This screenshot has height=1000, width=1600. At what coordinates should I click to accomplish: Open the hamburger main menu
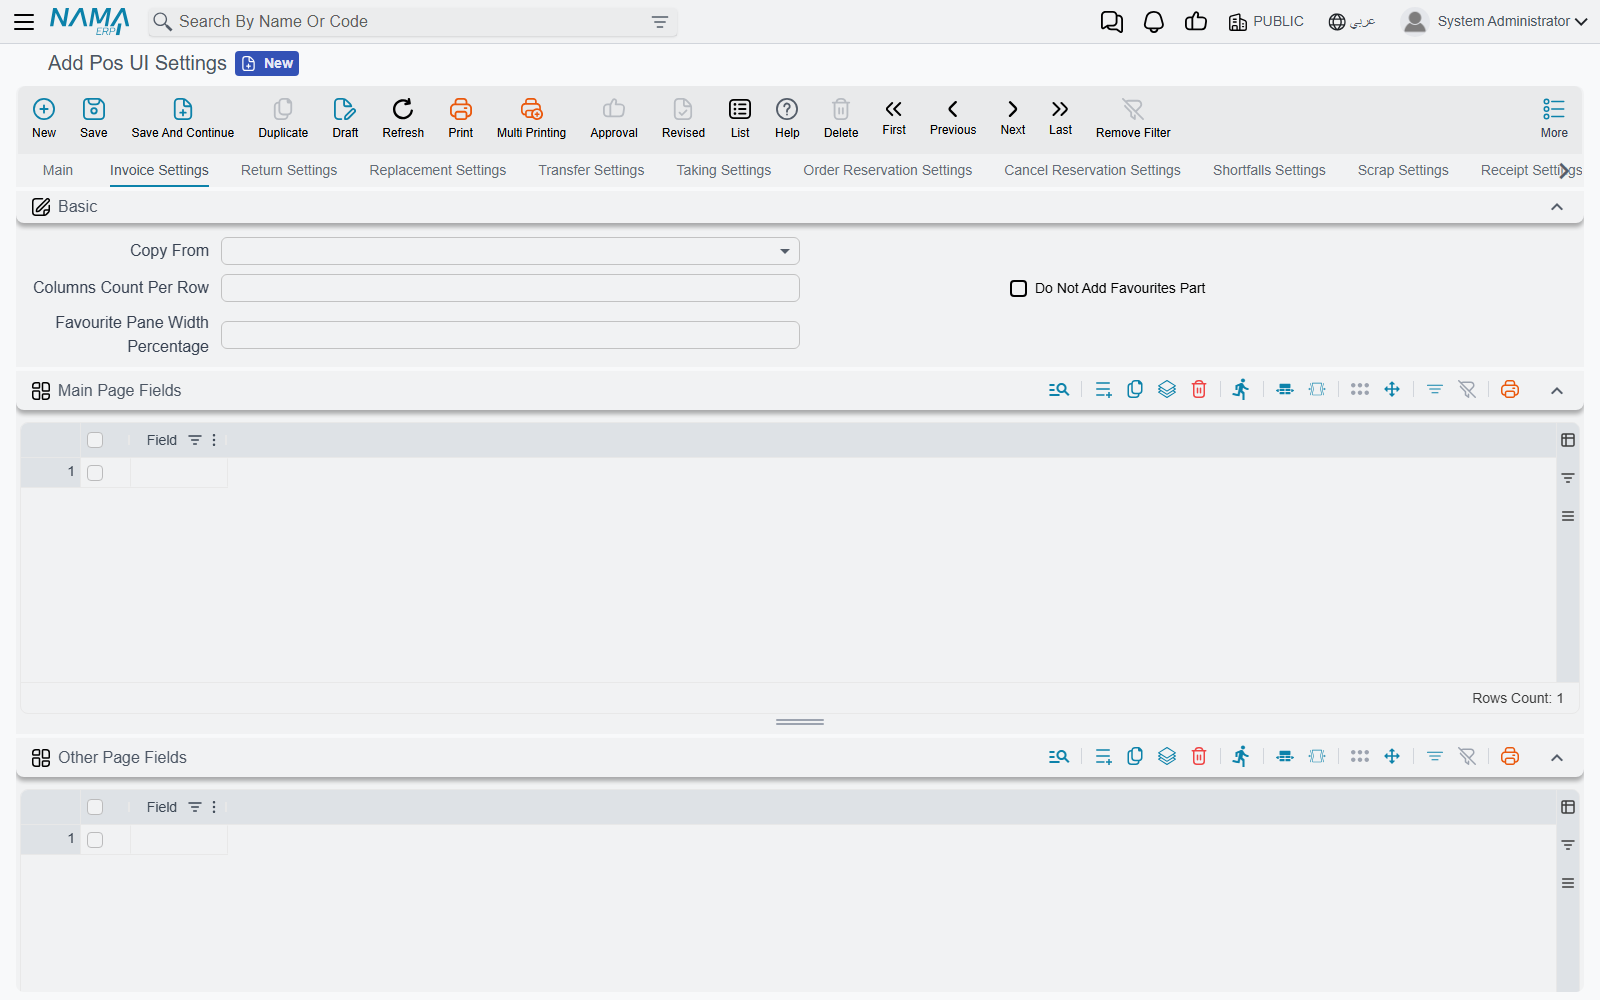24,21
